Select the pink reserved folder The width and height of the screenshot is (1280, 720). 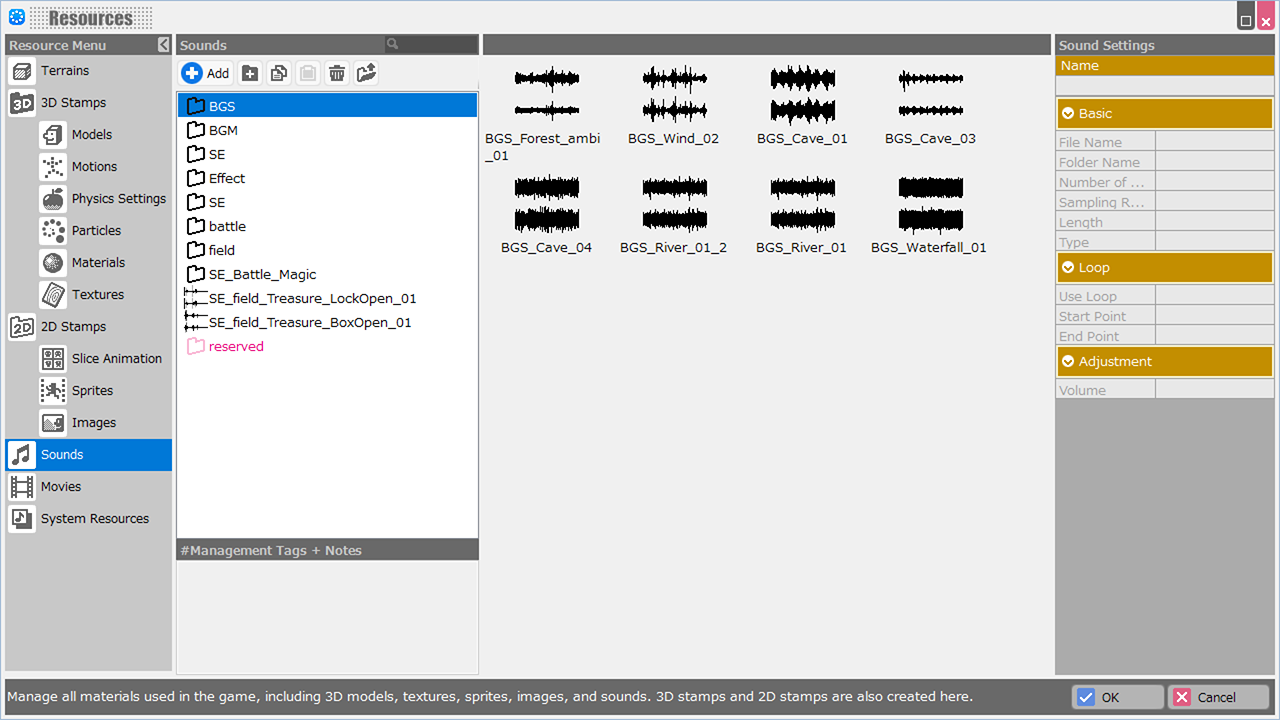point(235,347)
